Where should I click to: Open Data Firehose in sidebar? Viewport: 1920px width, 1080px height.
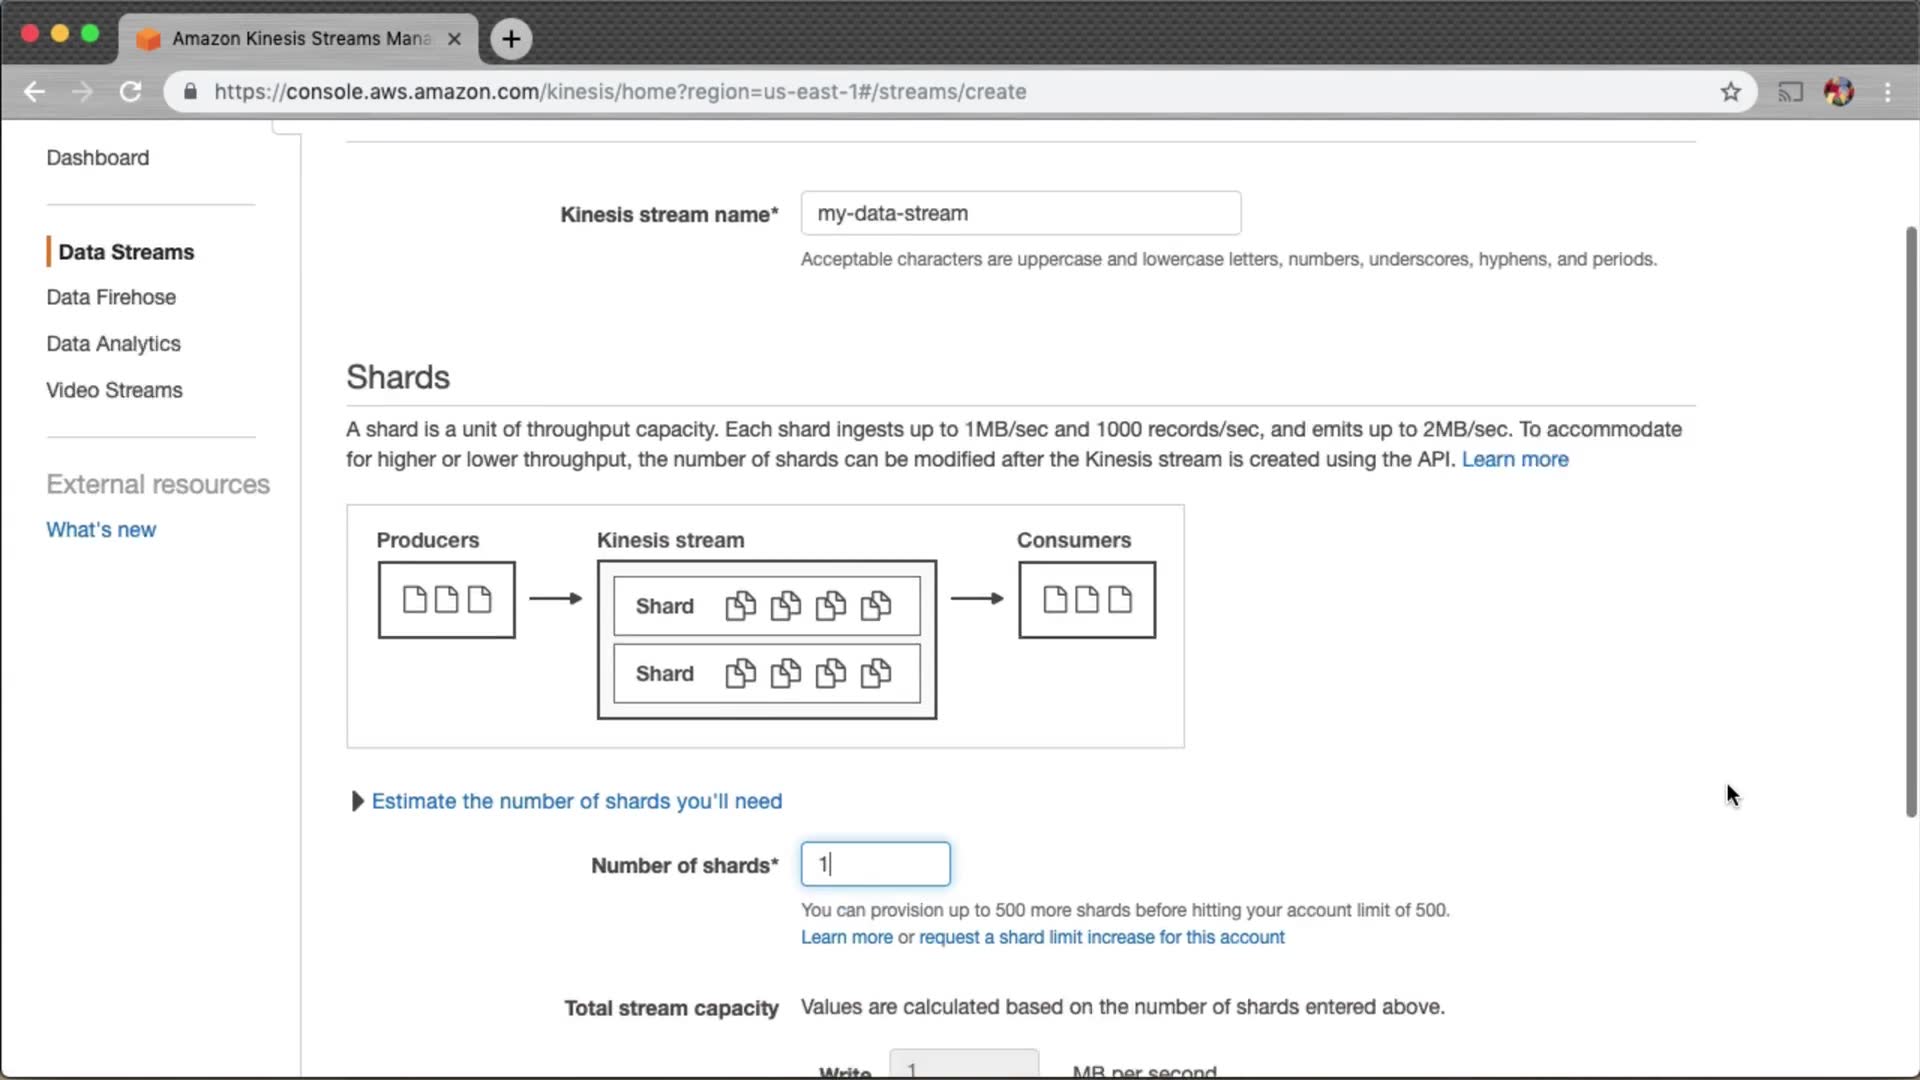click(x=111, y=297)
